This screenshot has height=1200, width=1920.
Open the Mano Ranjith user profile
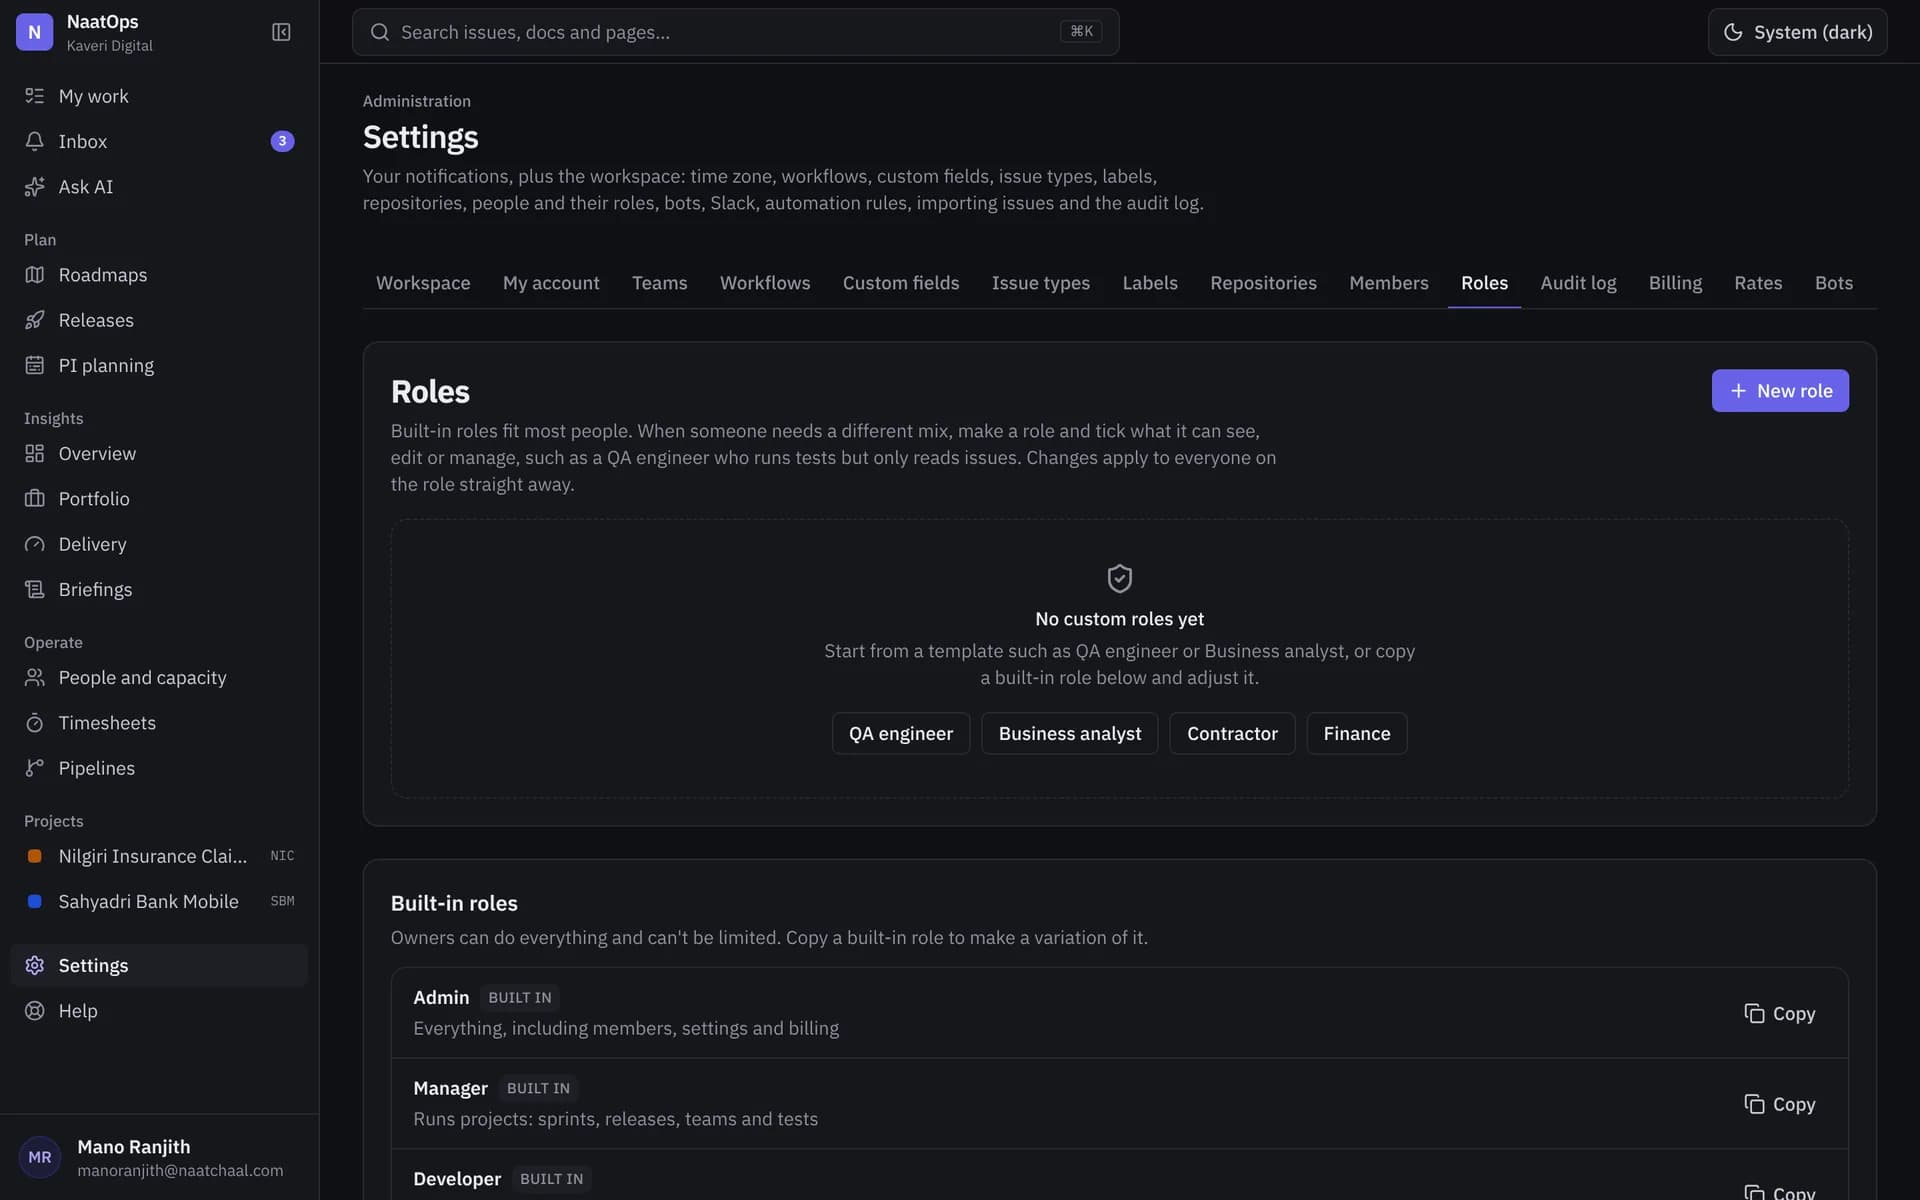[159, 1157]
